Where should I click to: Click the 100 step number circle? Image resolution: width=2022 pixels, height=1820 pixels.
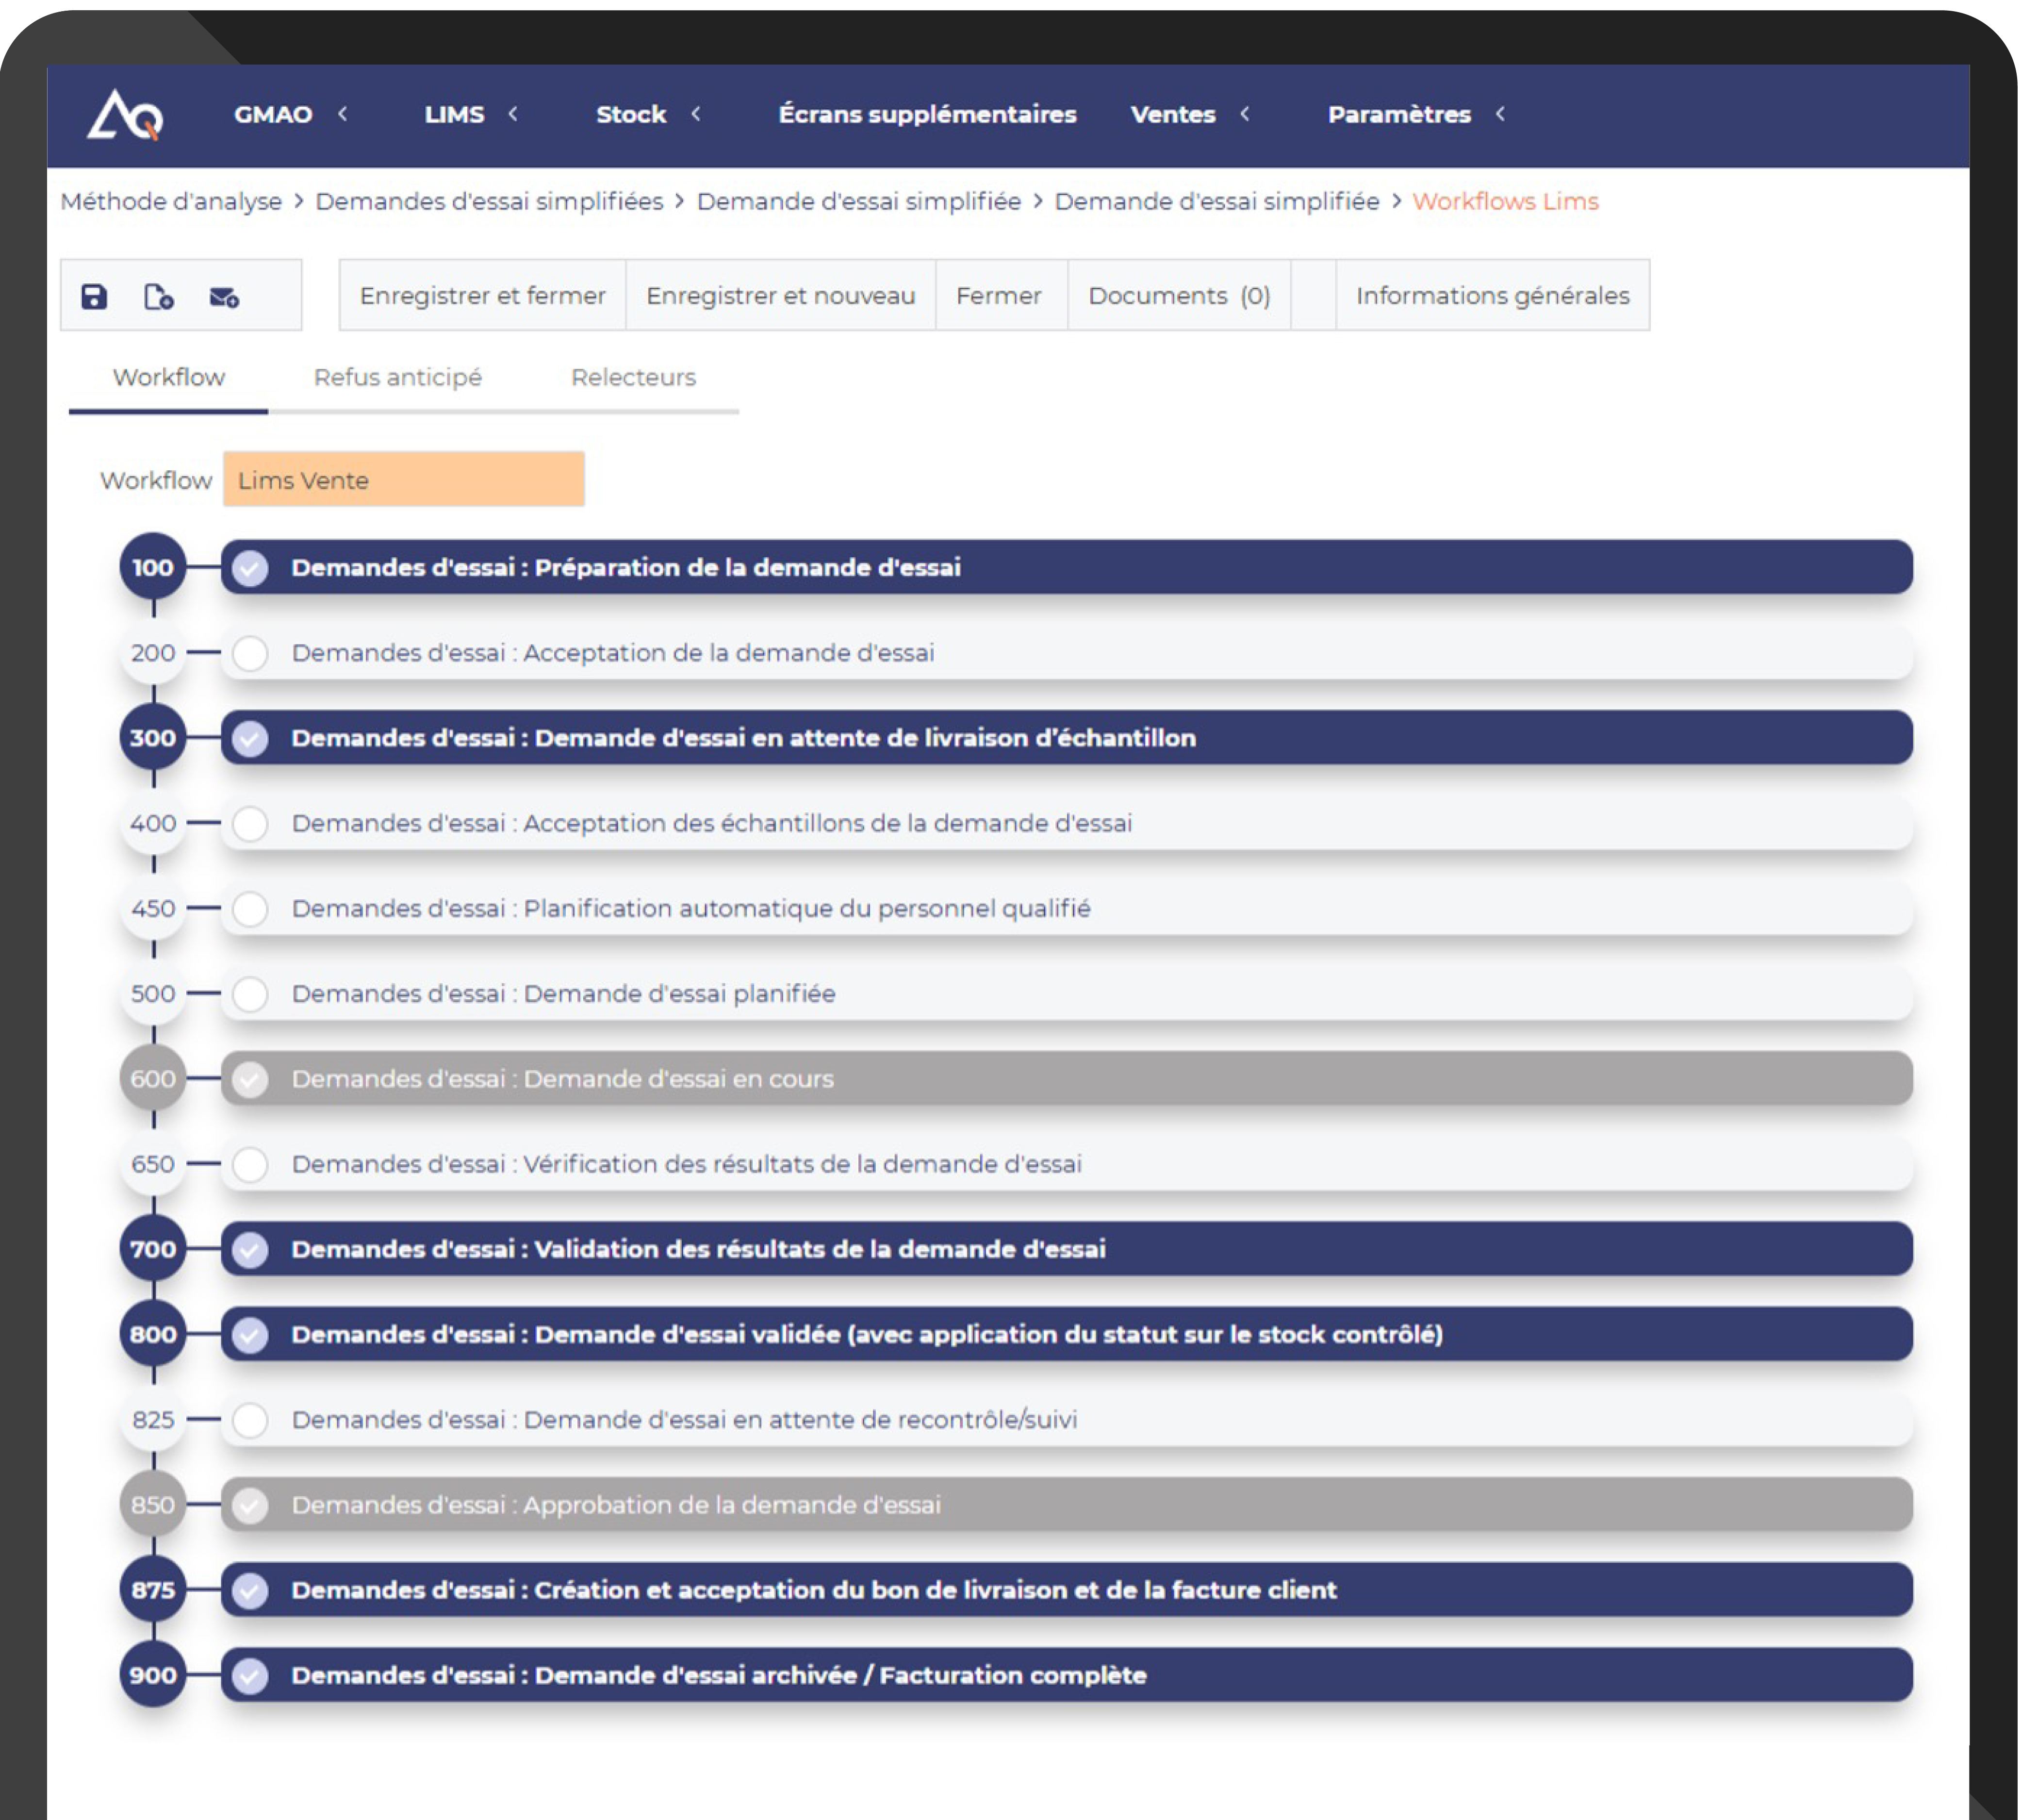point(153,568)
